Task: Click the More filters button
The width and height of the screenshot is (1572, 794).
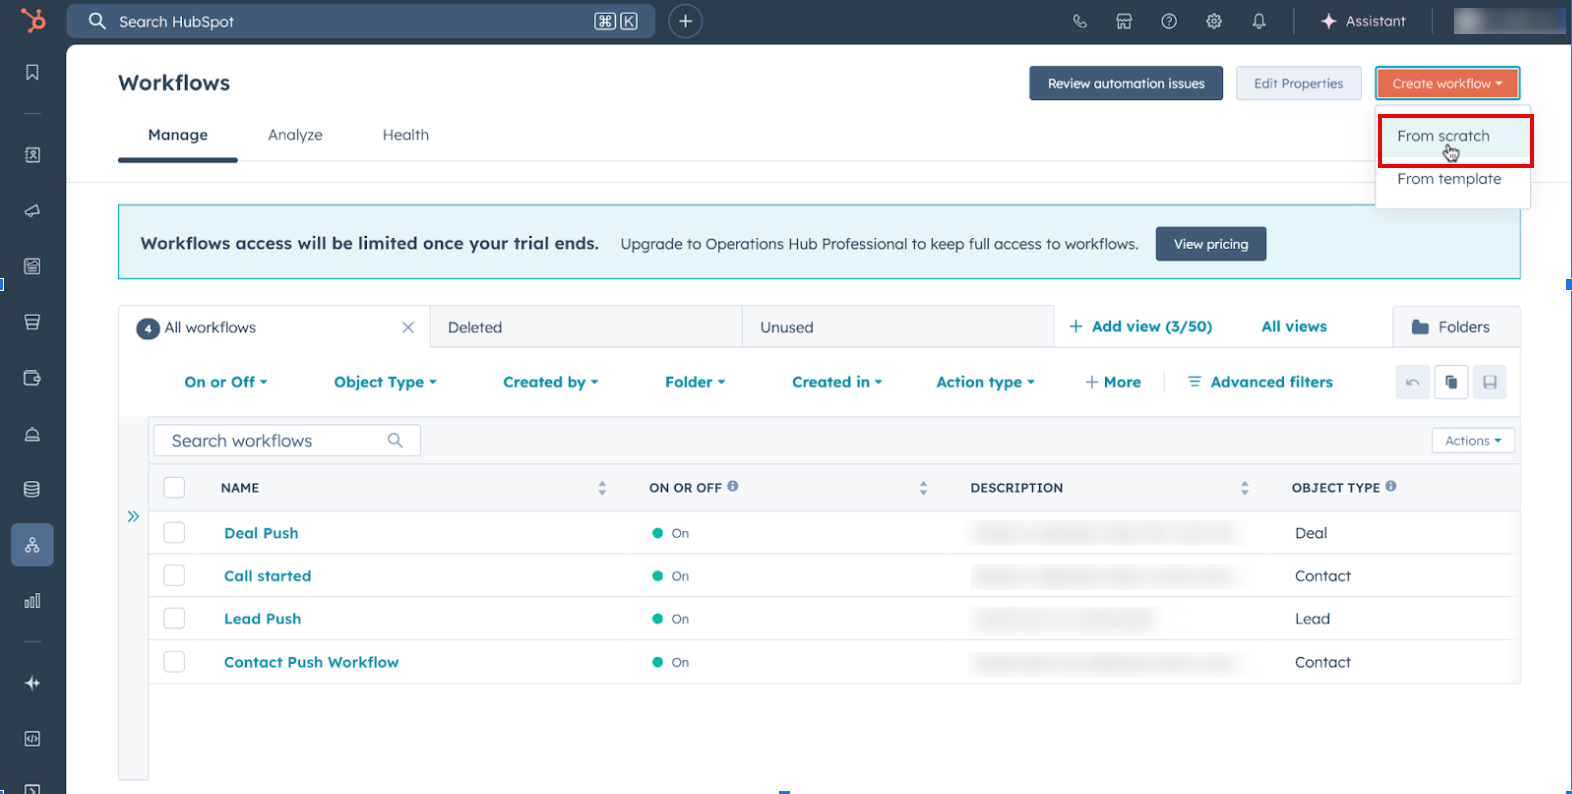Action: [x=1113, y=382]
